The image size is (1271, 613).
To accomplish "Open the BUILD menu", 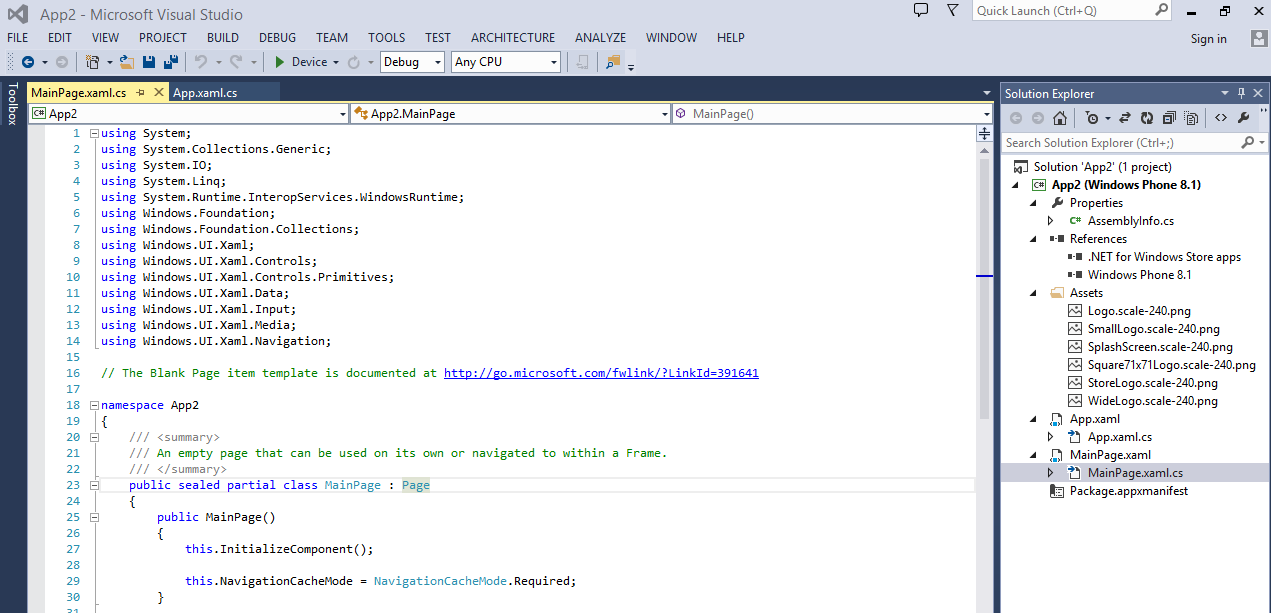I will [223, 38].
